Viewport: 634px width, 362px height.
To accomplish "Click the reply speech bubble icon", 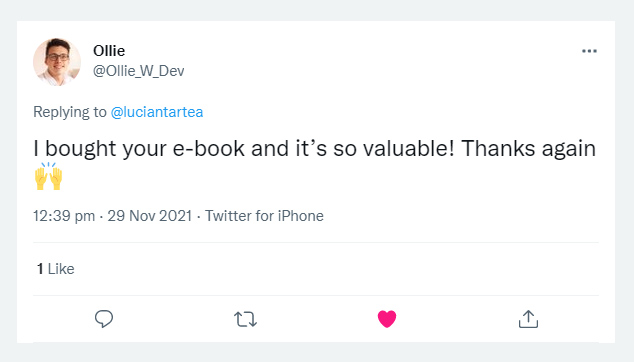I will pyautogui.click(x=104, y=319).
